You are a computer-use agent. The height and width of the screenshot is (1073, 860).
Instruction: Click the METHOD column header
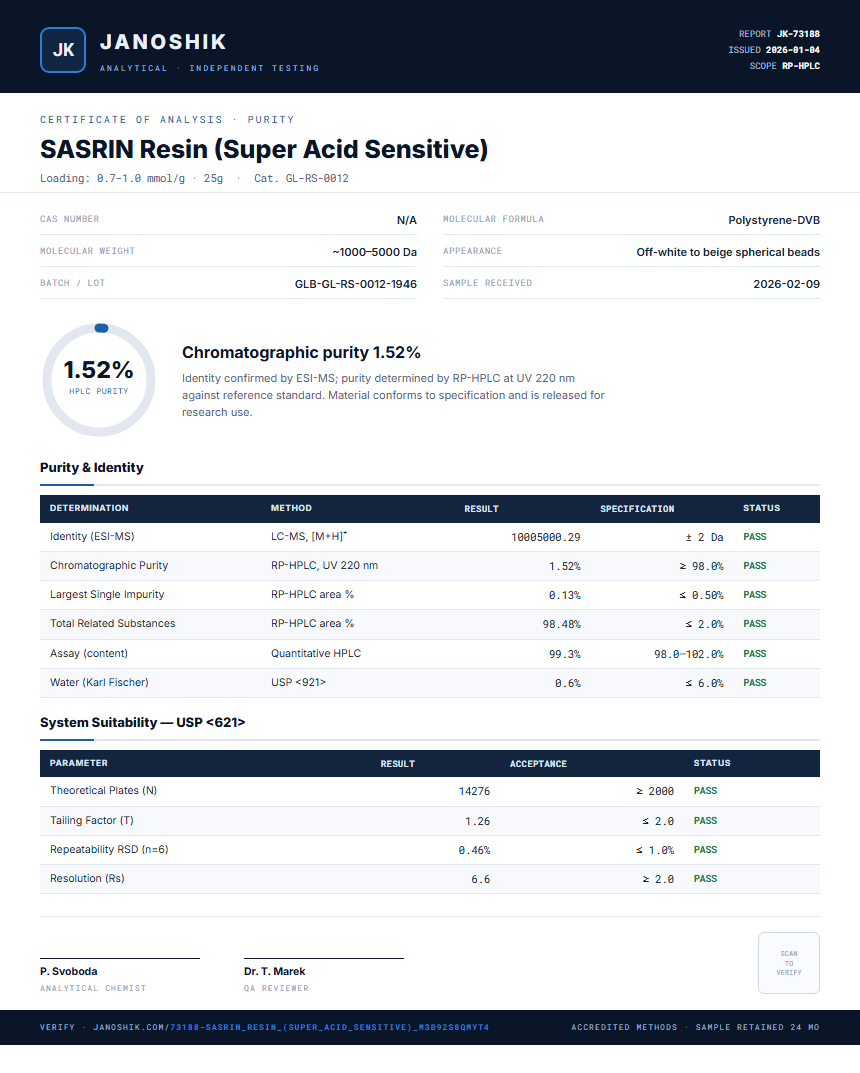(x=291, y=508)
